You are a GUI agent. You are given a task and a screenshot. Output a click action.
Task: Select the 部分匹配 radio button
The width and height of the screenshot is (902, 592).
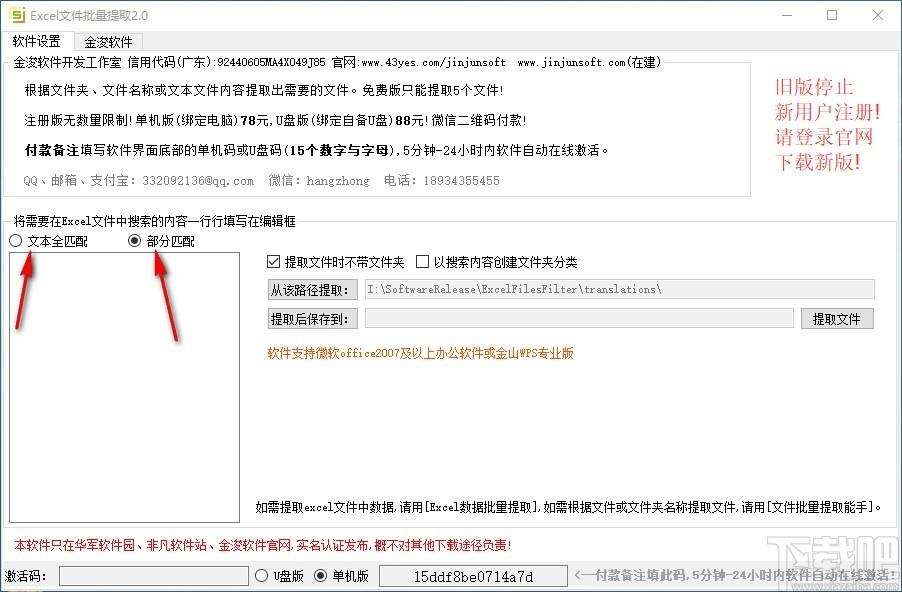162,241
